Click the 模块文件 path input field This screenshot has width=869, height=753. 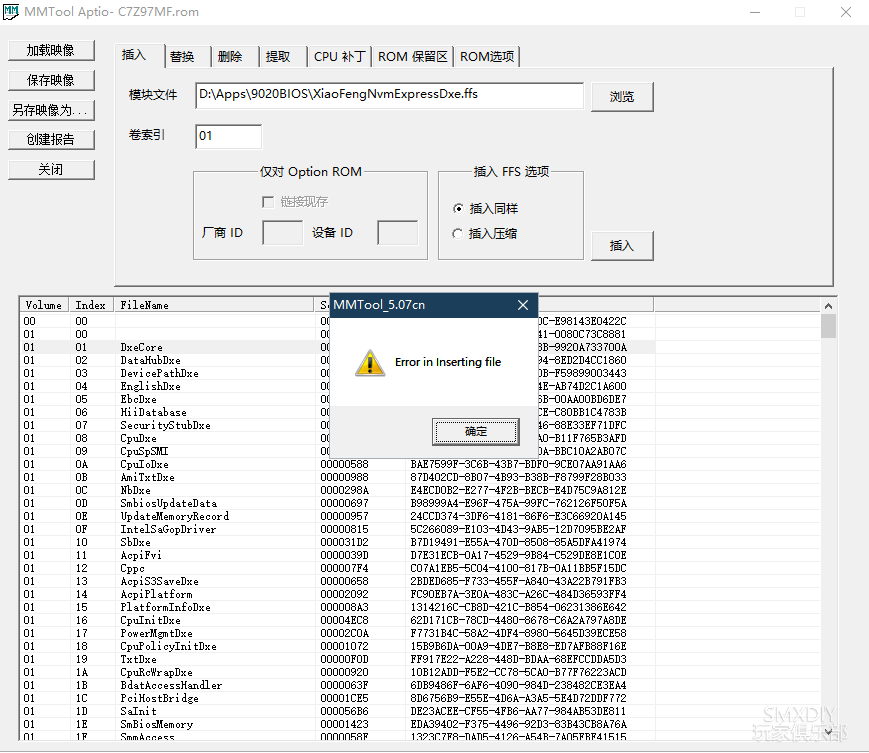click(389, 95)
